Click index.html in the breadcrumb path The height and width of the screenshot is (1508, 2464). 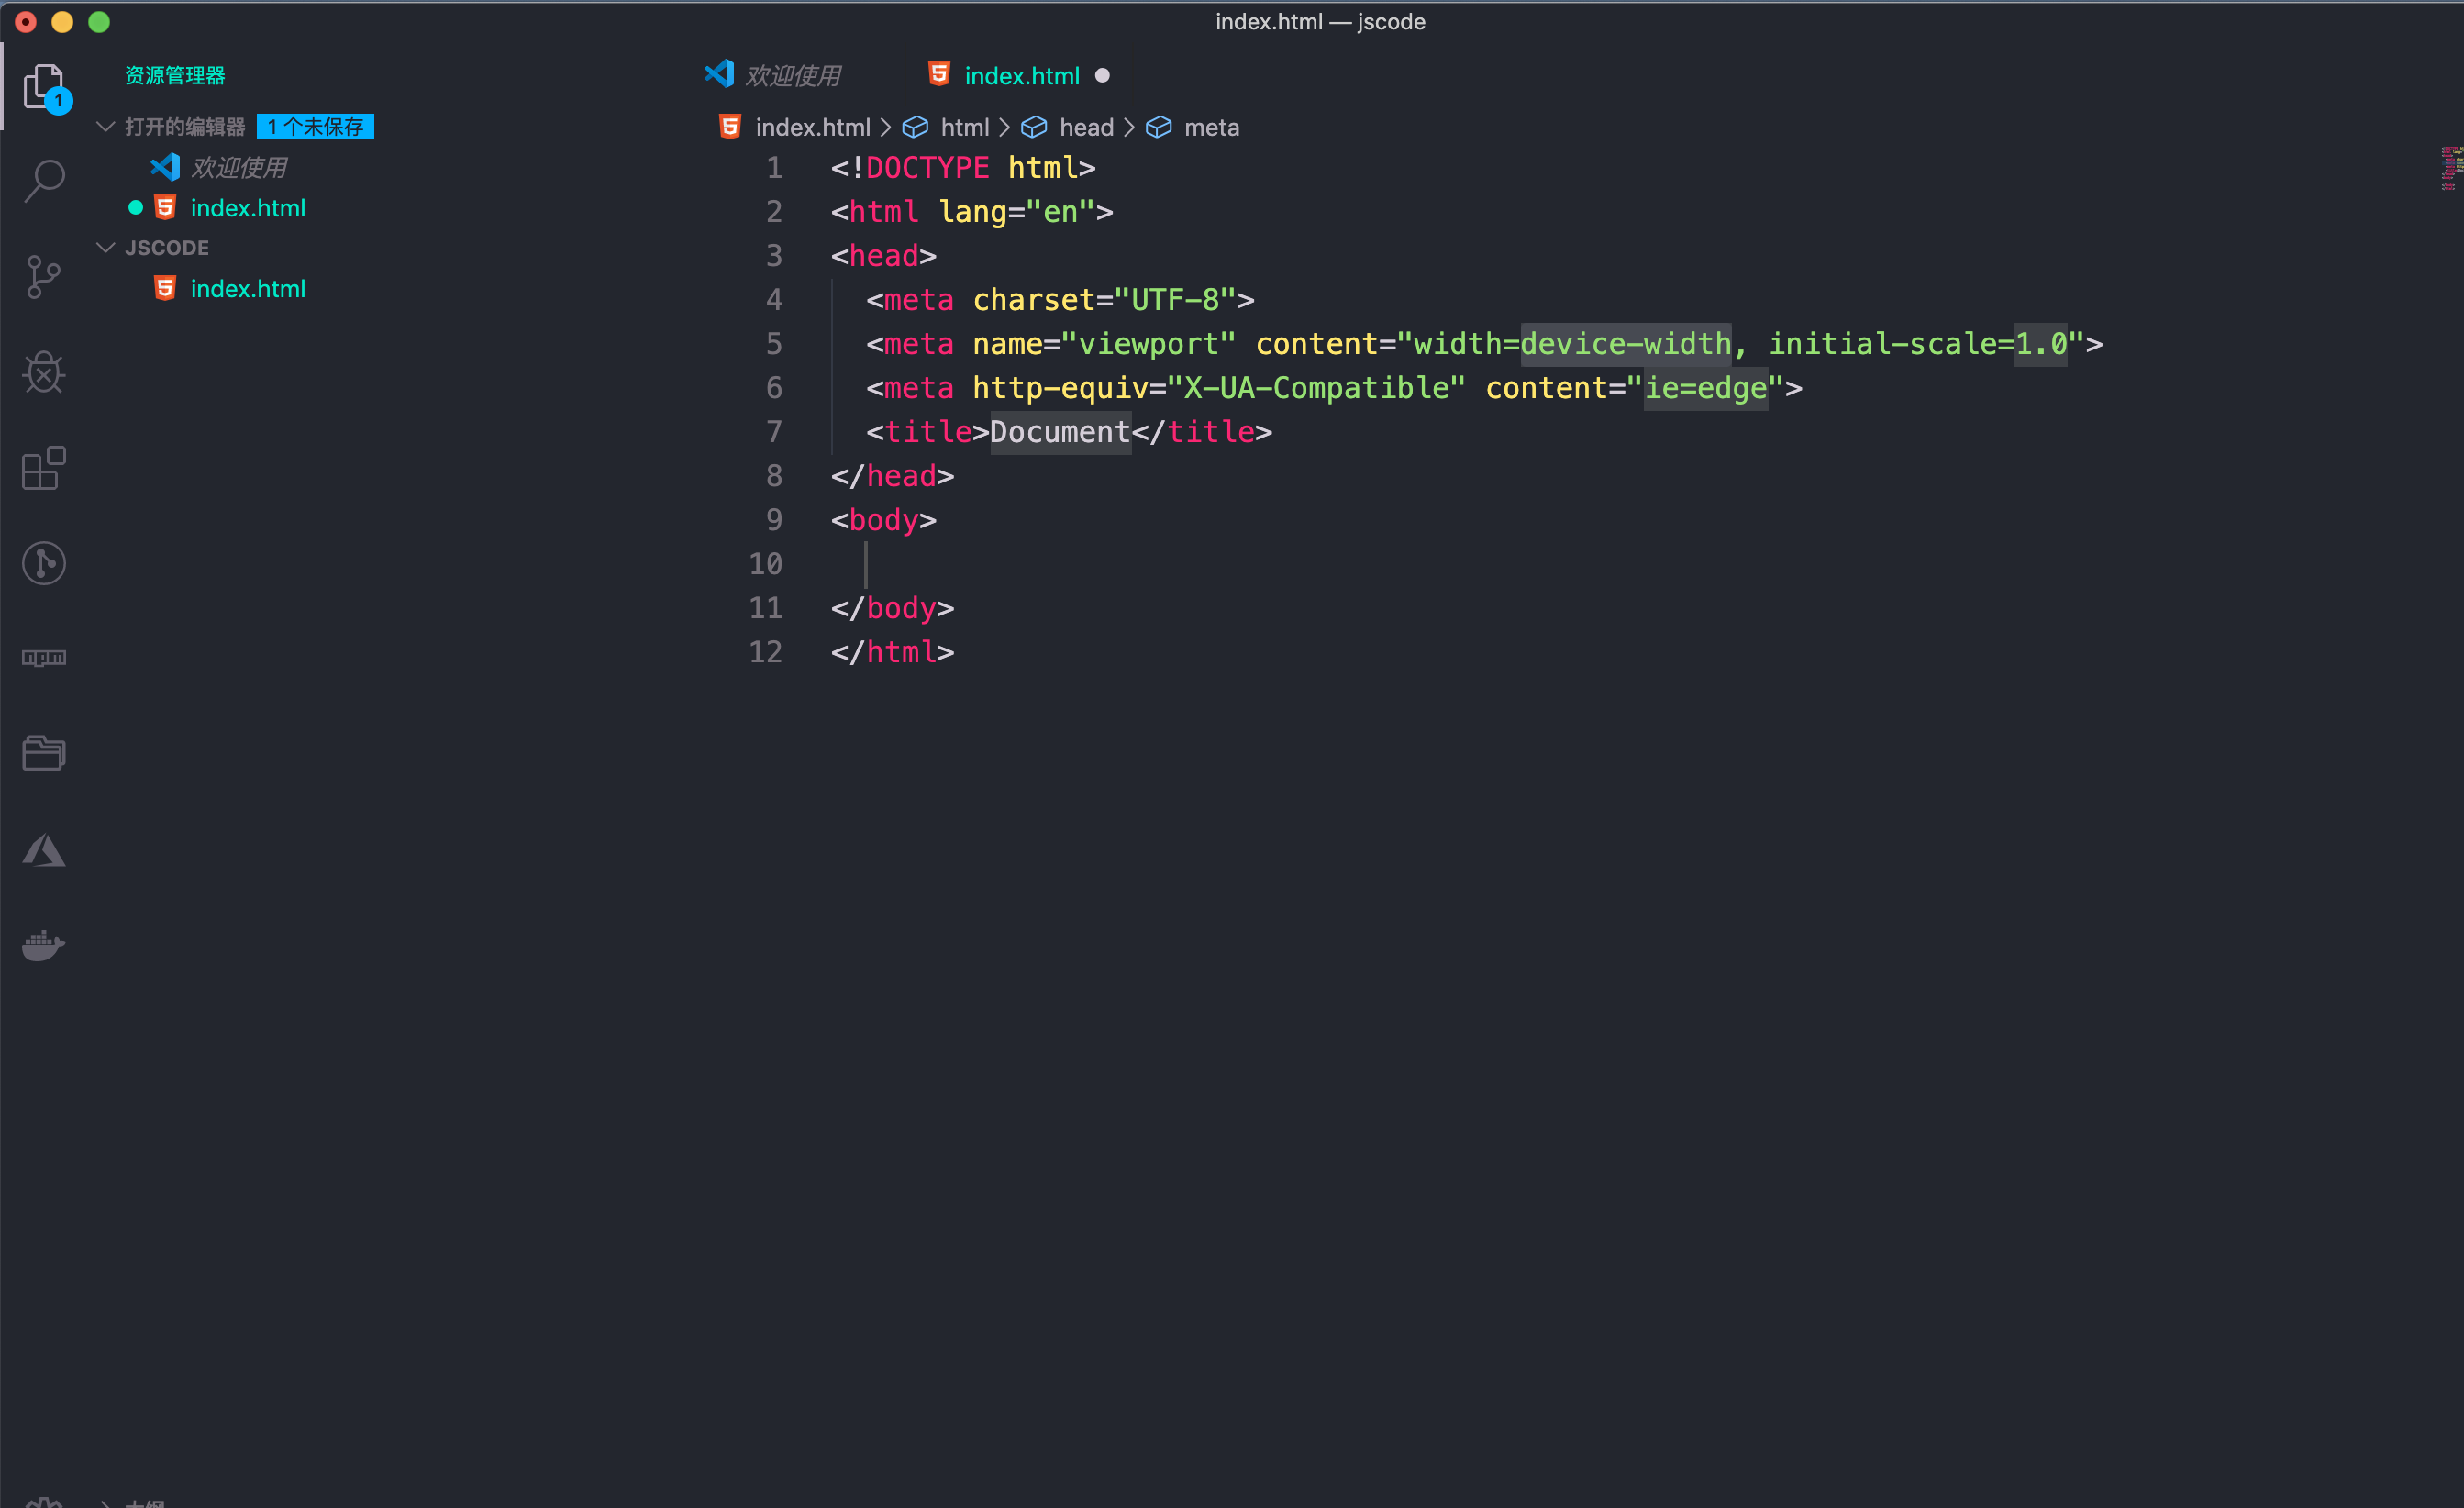(812, 127)
